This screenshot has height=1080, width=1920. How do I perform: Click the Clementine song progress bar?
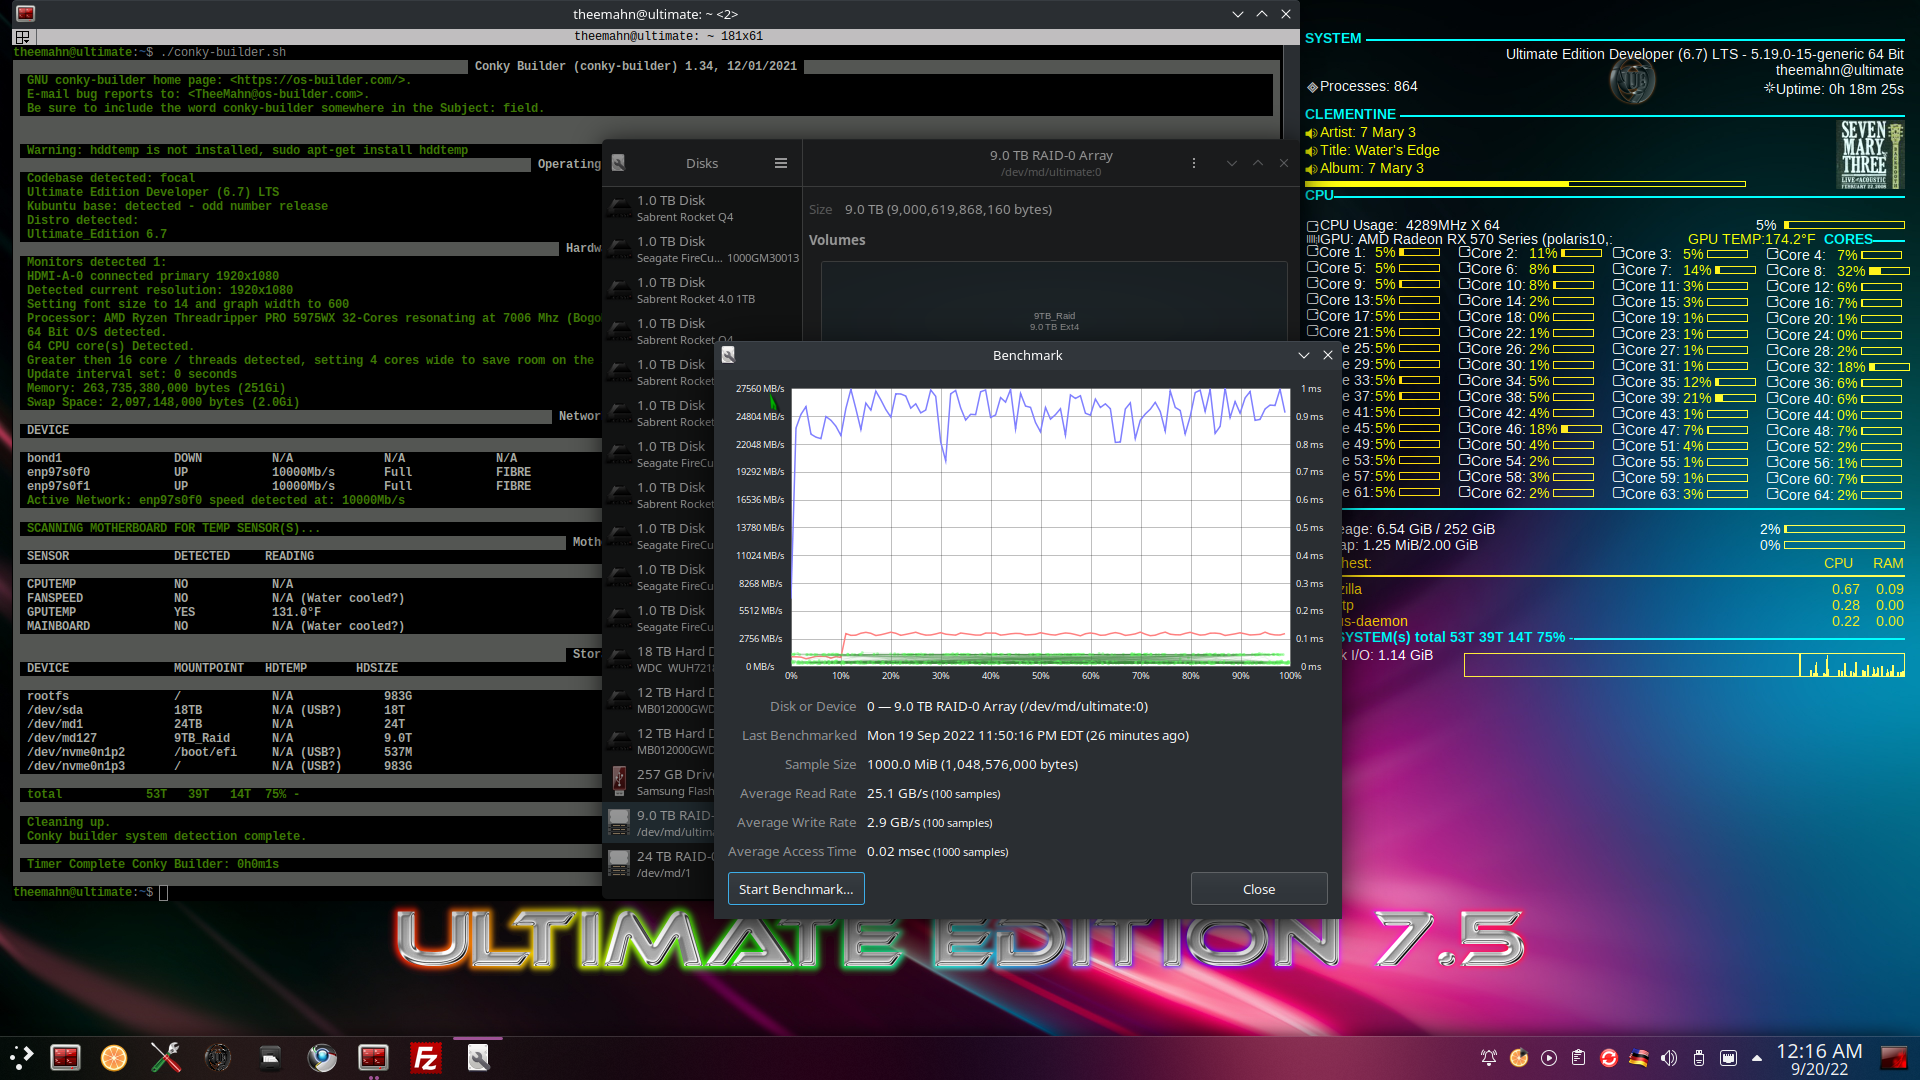pos(1525,184)
